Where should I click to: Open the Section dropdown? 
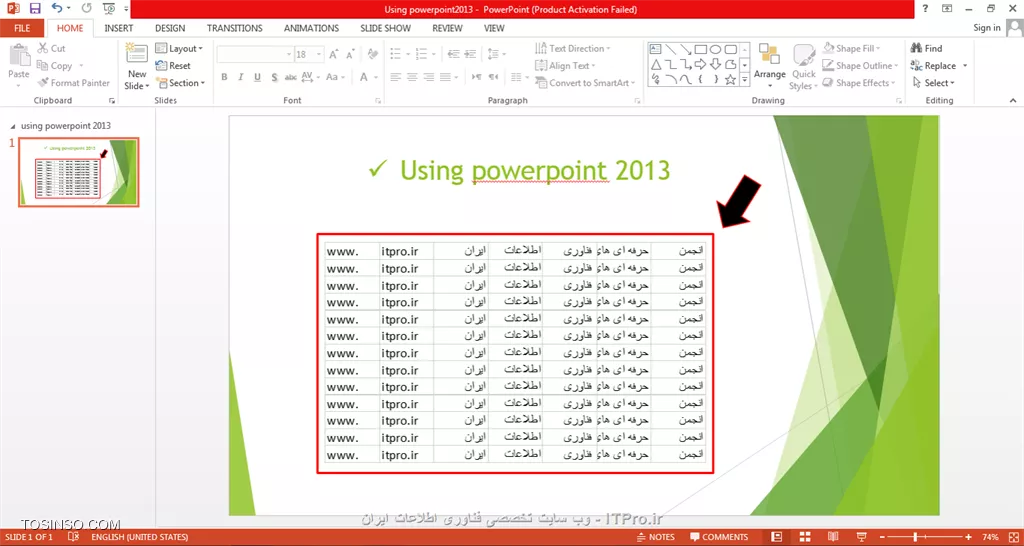[180, 83]
